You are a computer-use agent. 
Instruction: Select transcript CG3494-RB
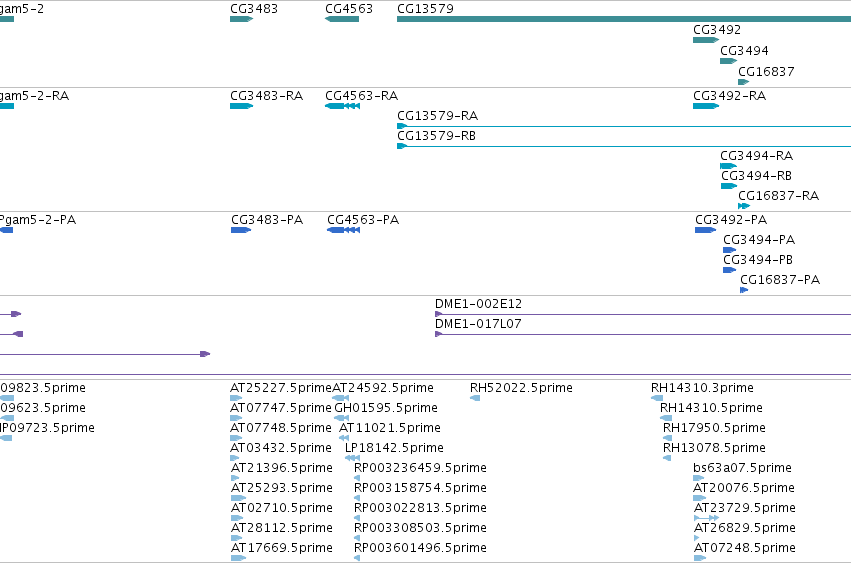tap(756, 176)
